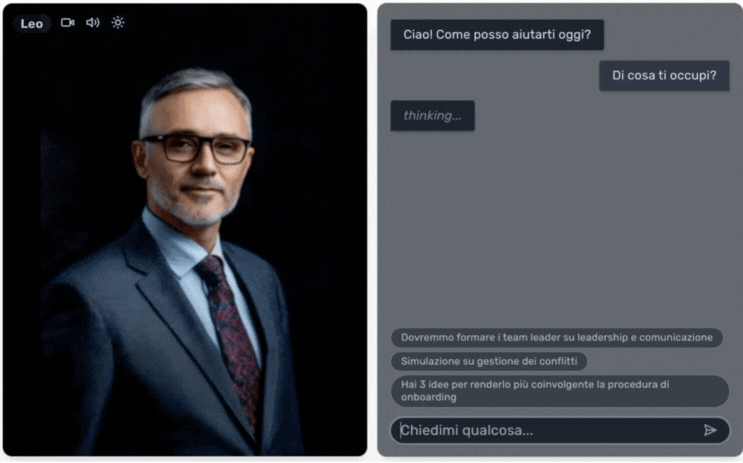Click the empty chat conversation area
The image size is (743, 463).
click(x=560, y=227)
